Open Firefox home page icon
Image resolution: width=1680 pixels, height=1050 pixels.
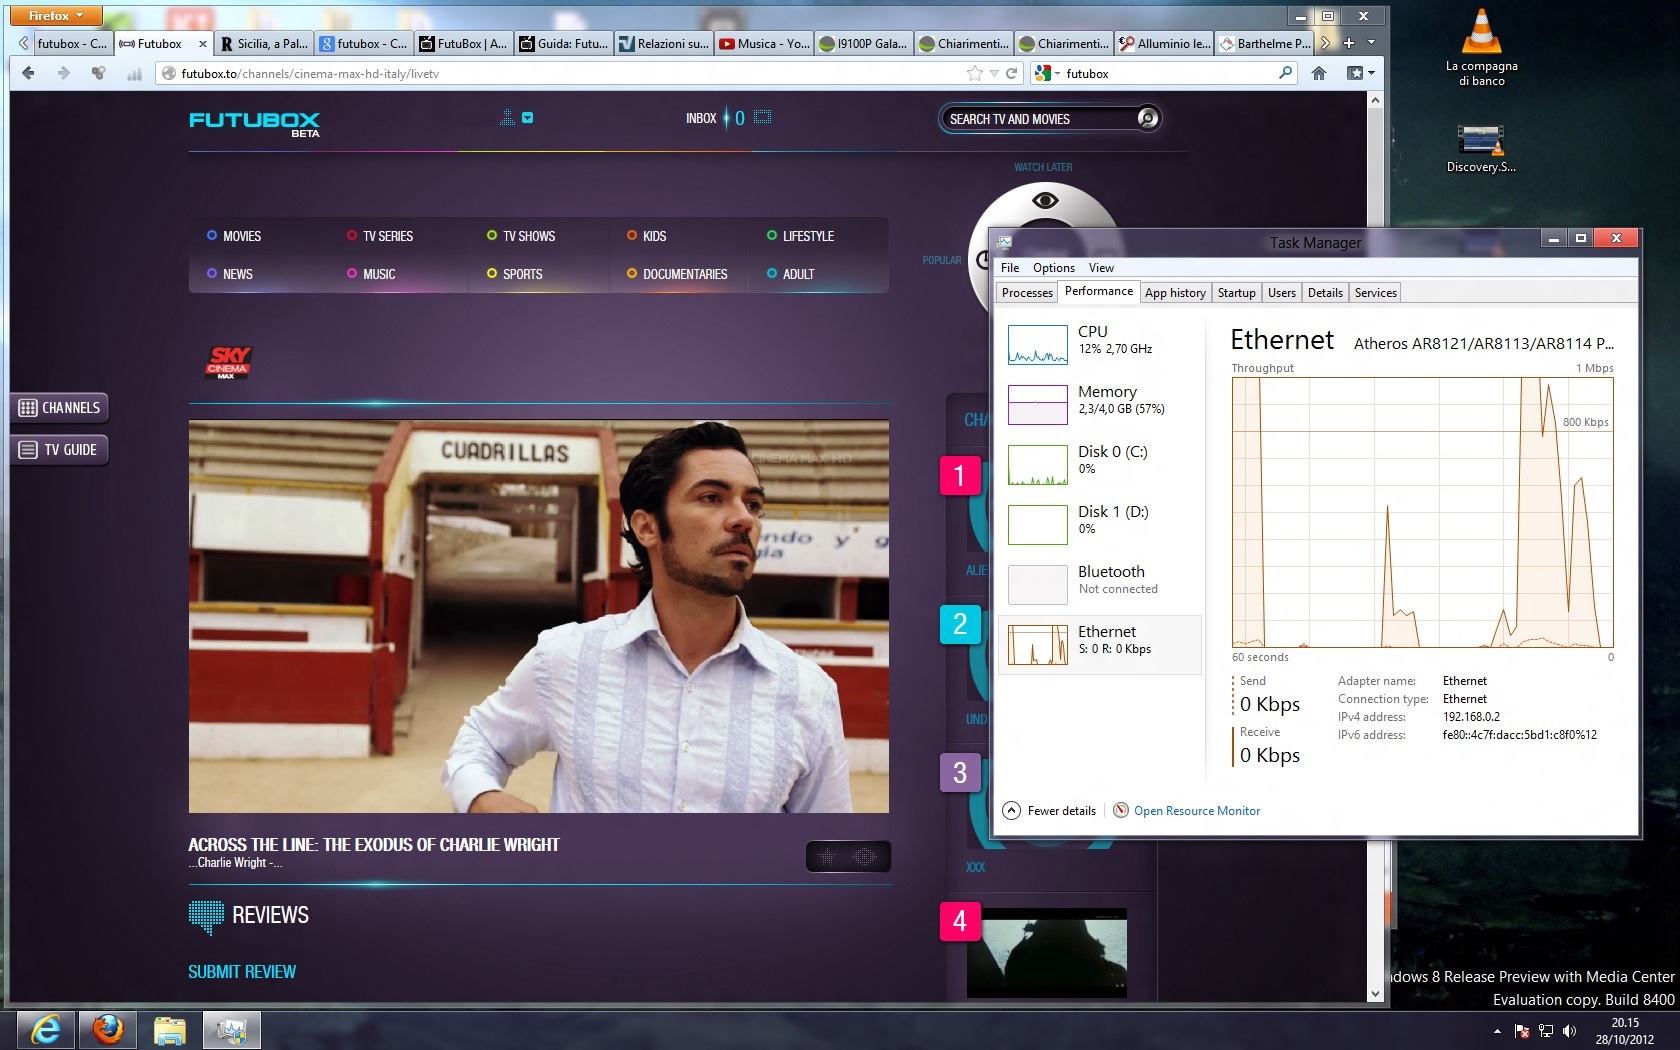(1319, 73)
